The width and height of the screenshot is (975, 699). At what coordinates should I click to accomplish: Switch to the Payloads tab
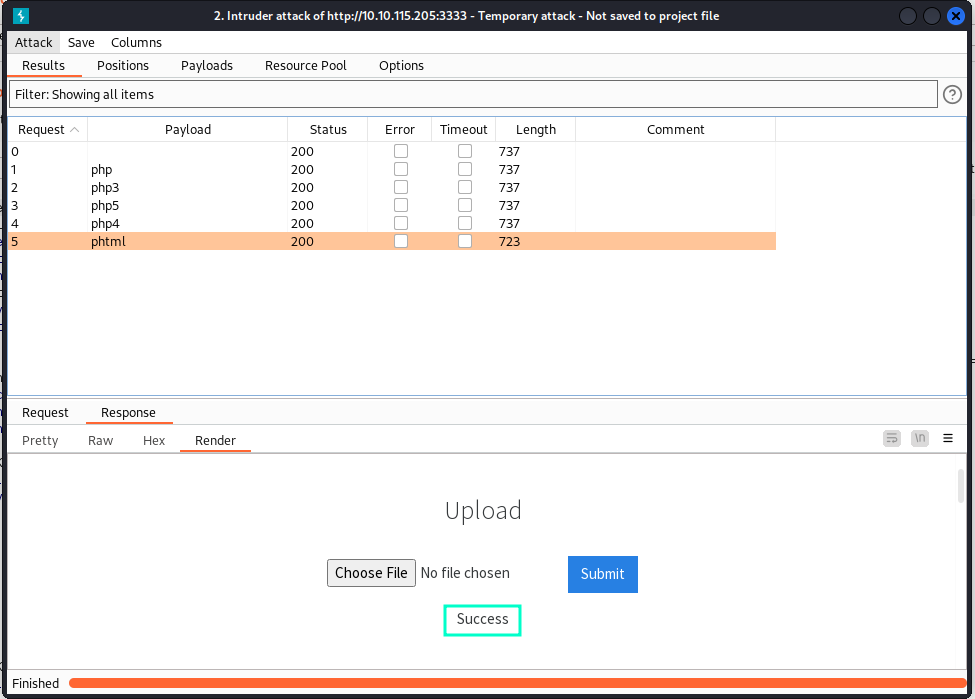tap(206, 65)
